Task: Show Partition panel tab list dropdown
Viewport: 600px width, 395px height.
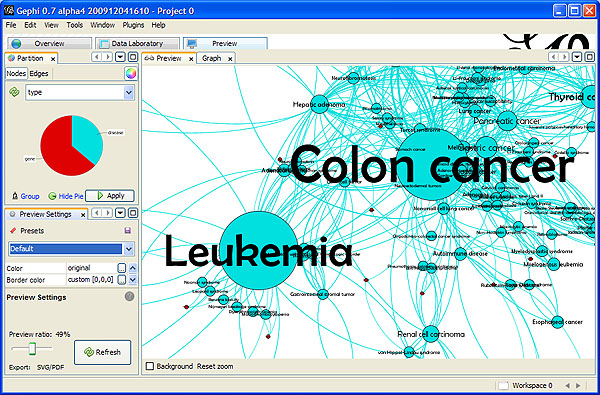Action: (x=121, y=57)
